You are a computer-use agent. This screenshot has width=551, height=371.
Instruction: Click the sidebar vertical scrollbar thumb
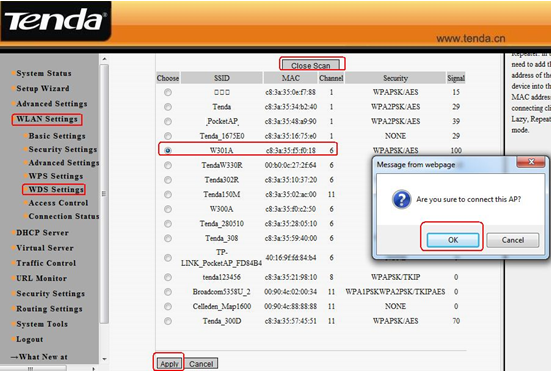point(104,194)
